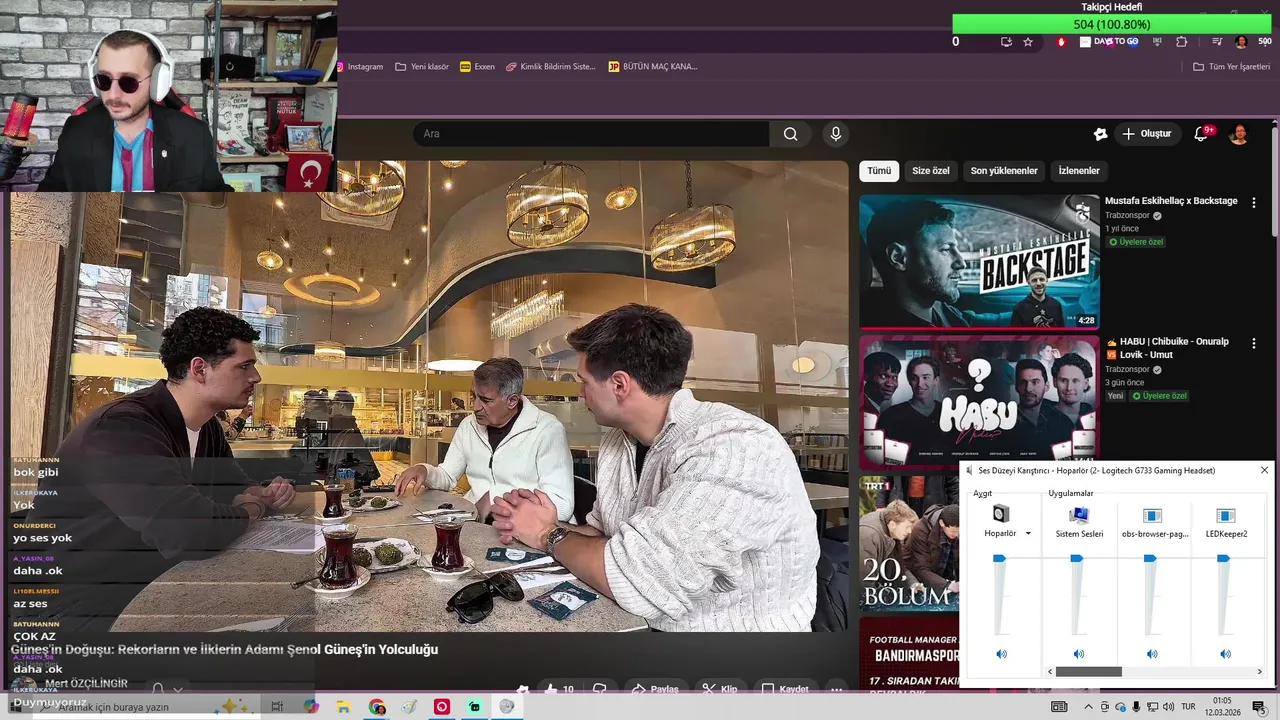Screen dimensions: 1280x720
Task: Expand the Tüm Yer İşaretleri folder
Action: point(1231,67)
